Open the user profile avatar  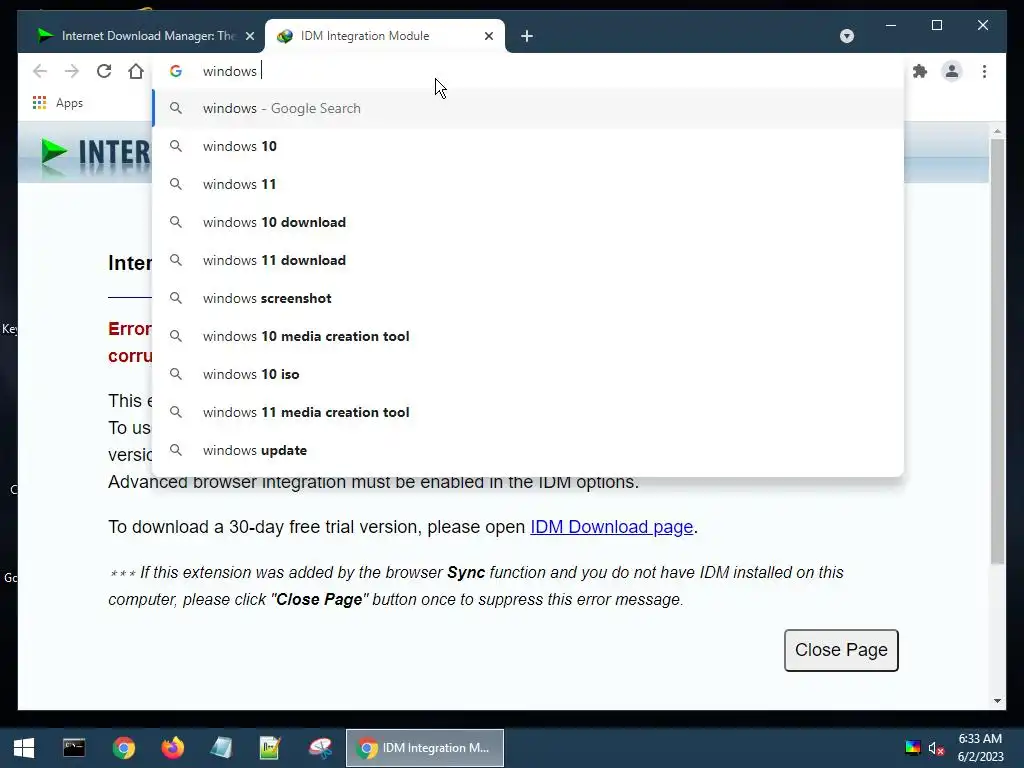pos(952,71)
